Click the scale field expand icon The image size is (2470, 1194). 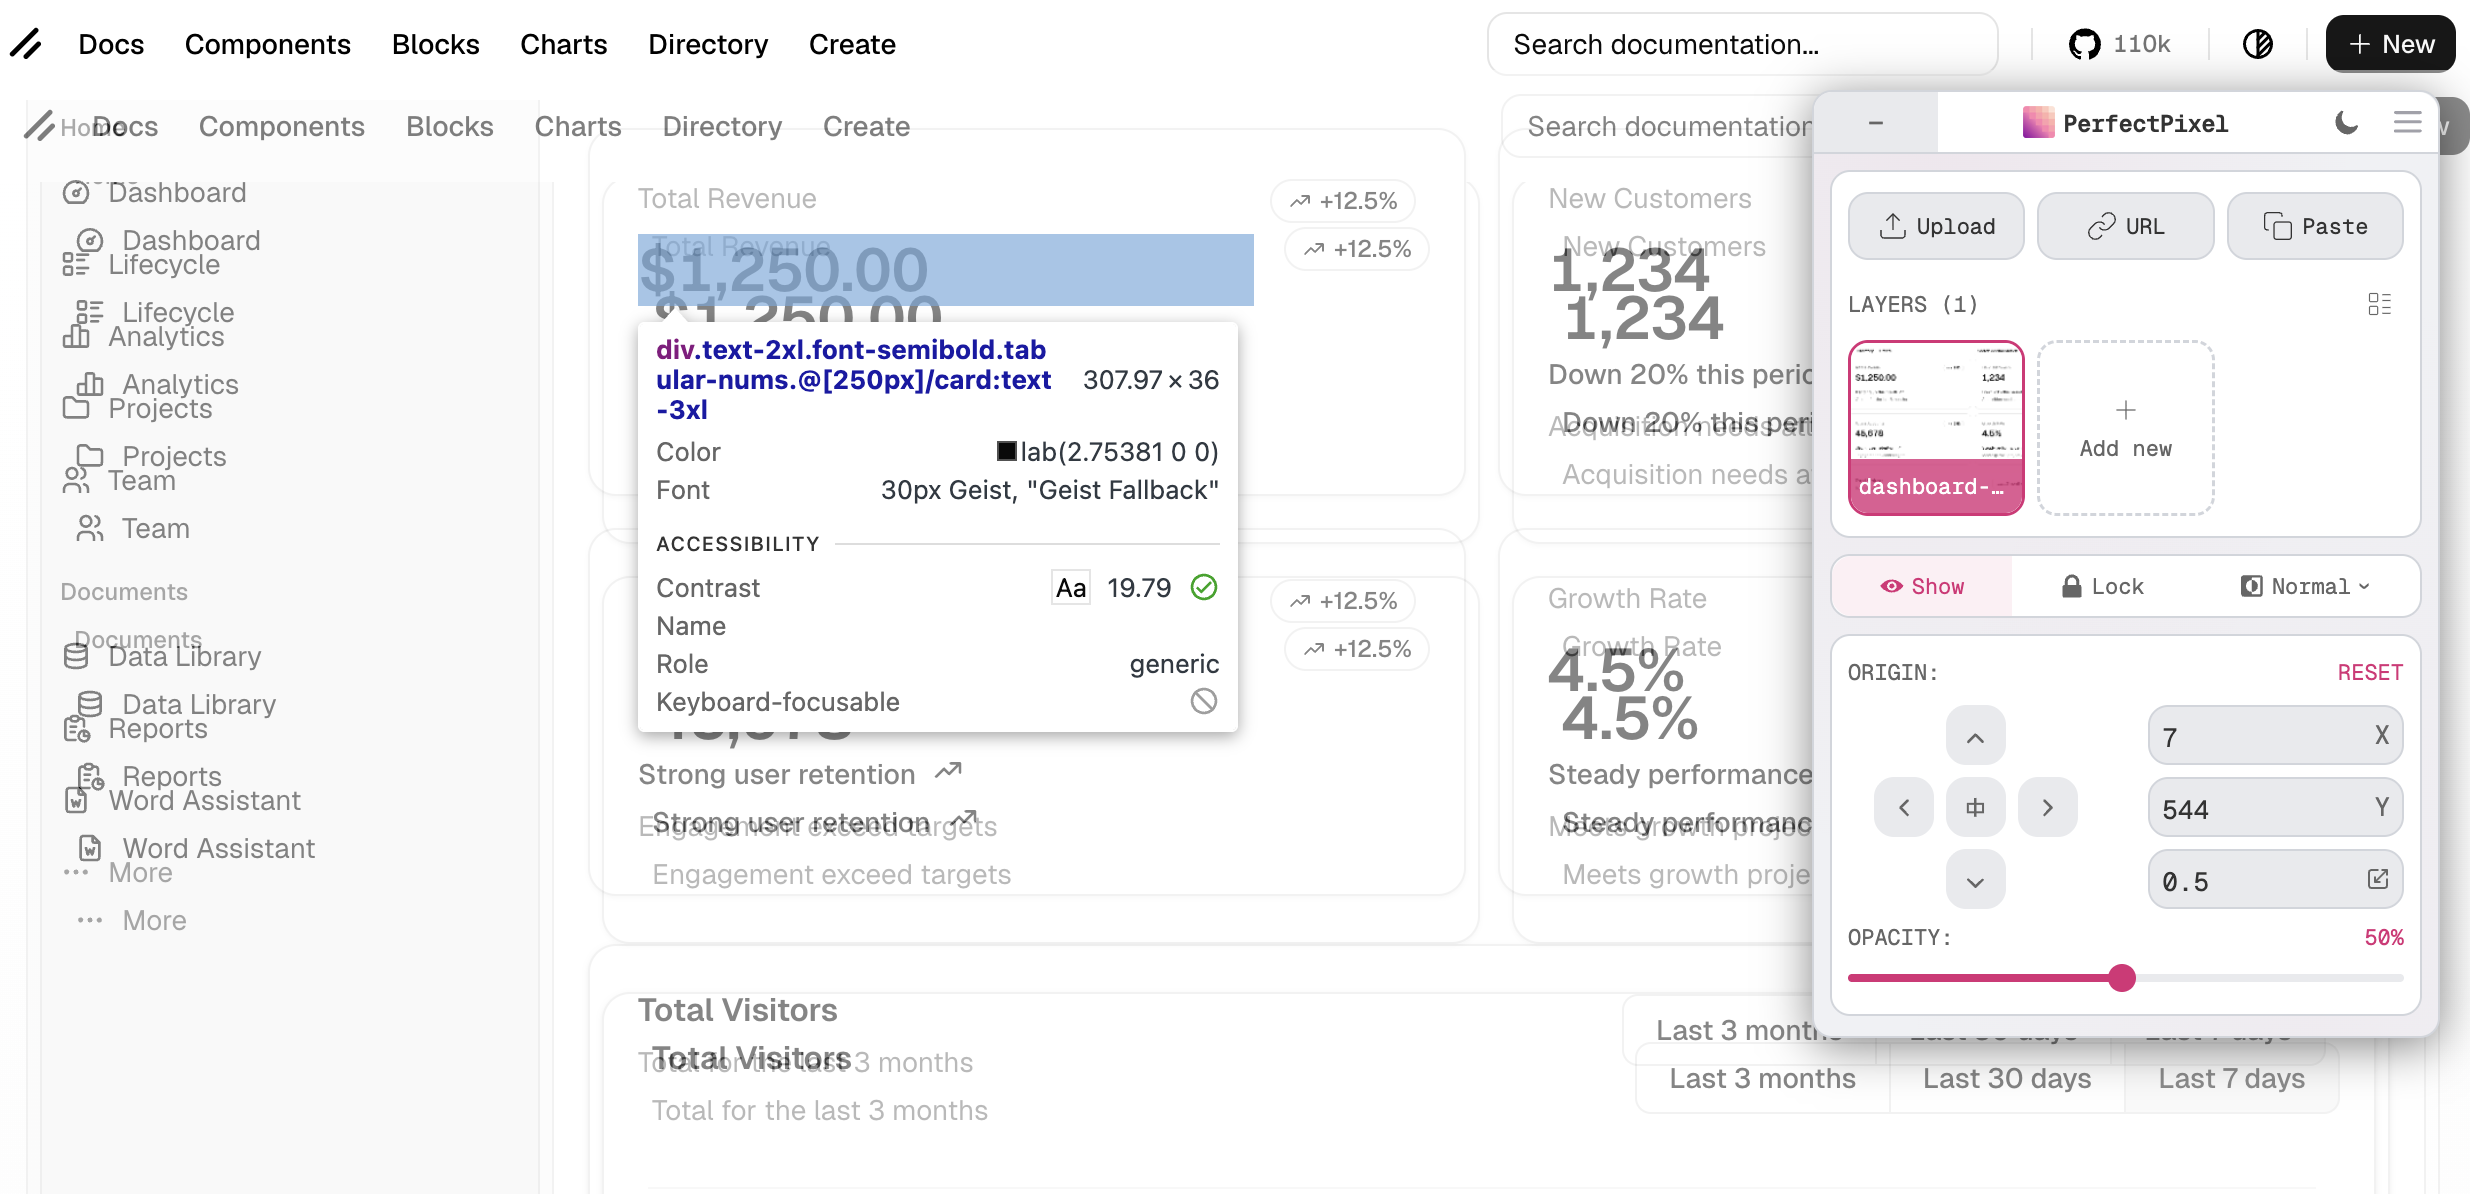click(2377, 879)
